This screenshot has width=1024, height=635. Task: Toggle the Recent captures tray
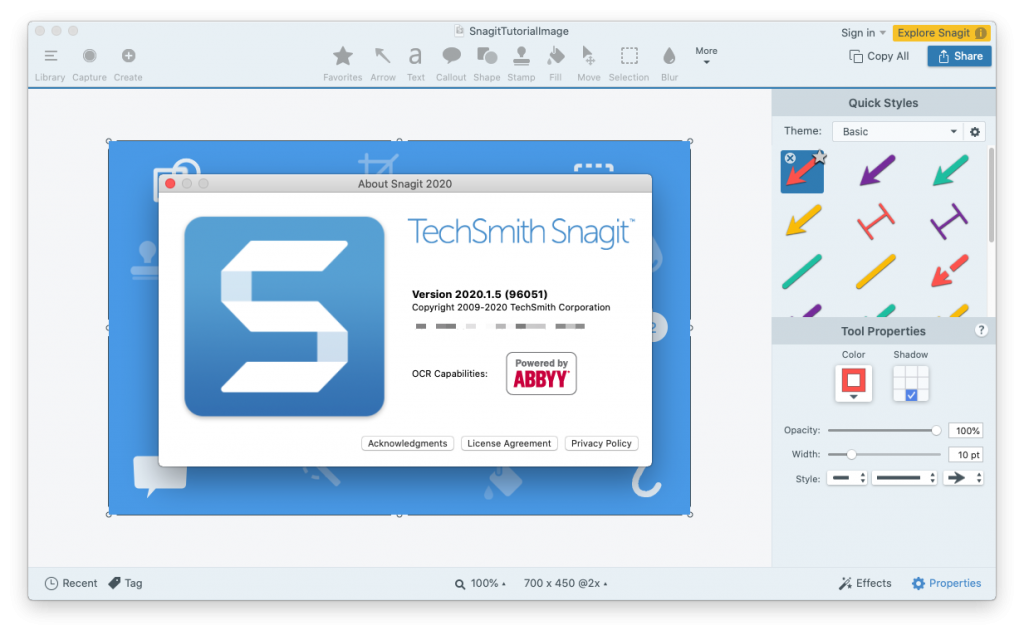(71, 583)
